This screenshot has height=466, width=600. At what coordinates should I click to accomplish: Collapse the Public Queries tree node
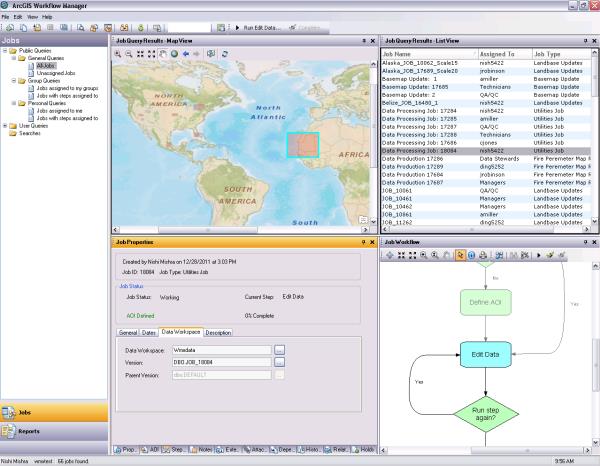(x=5, y=51)
